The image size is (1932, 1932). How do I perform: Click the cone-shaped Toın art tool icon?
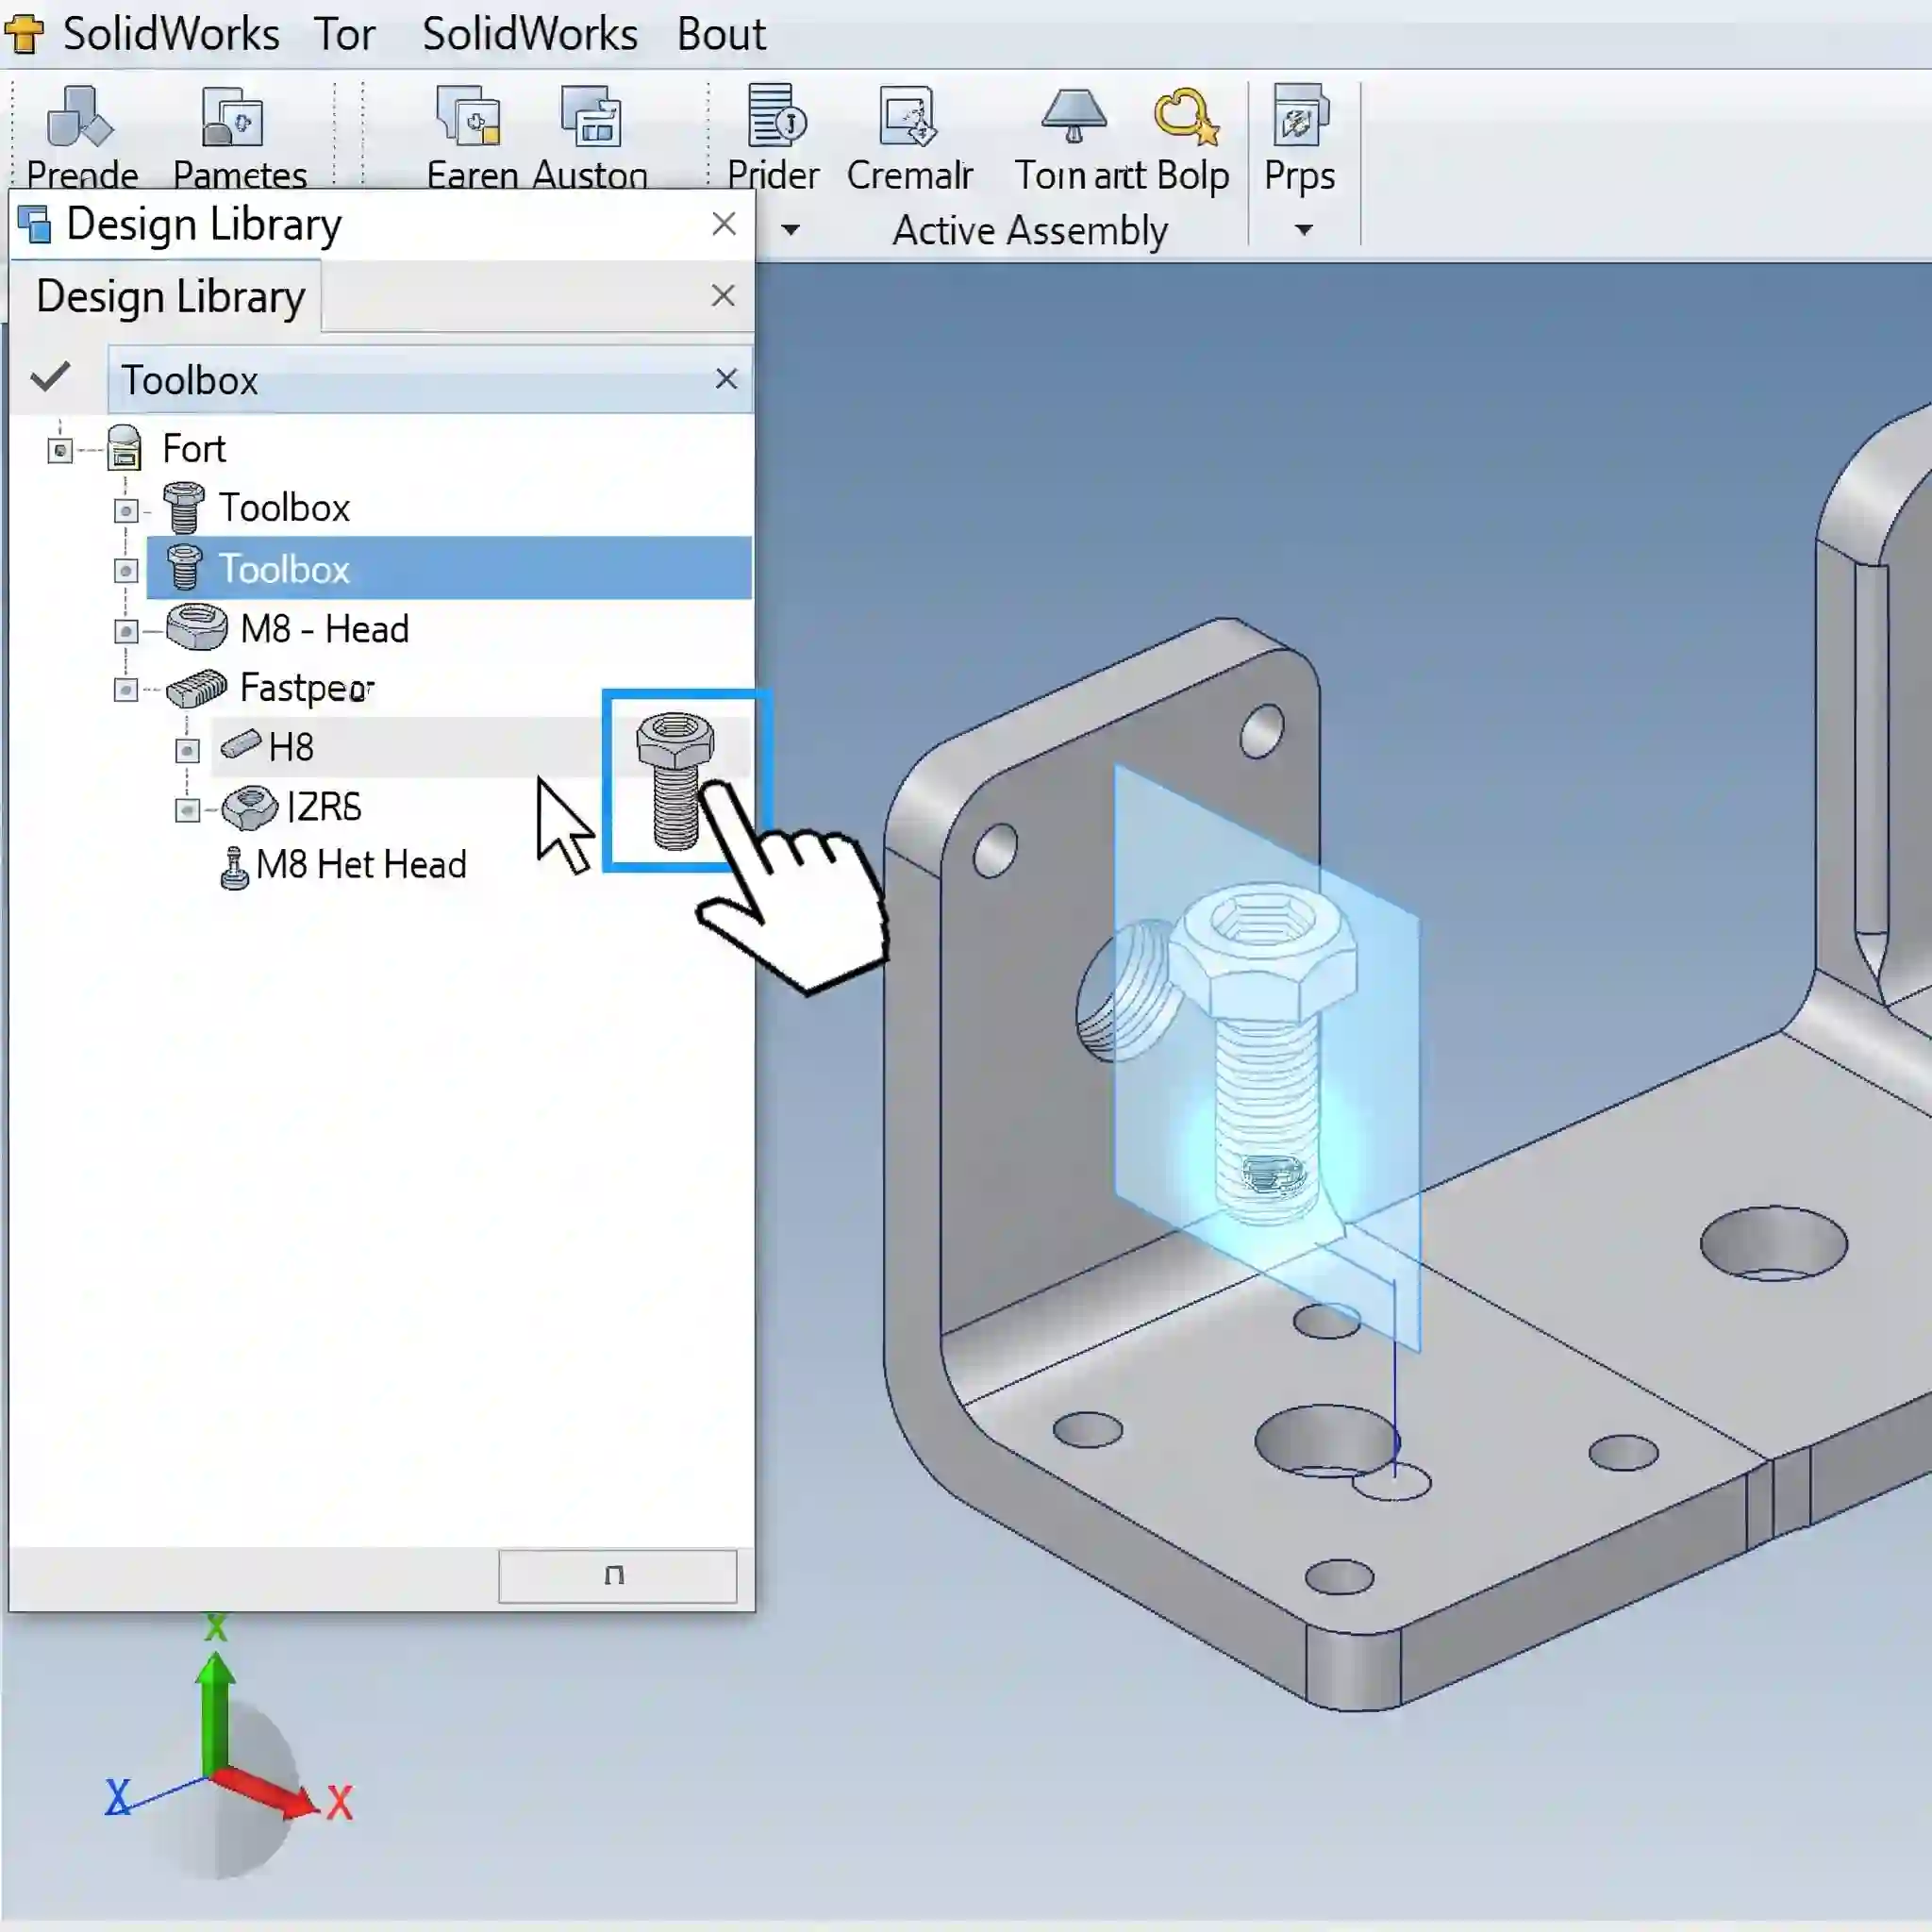point(1074,116)
